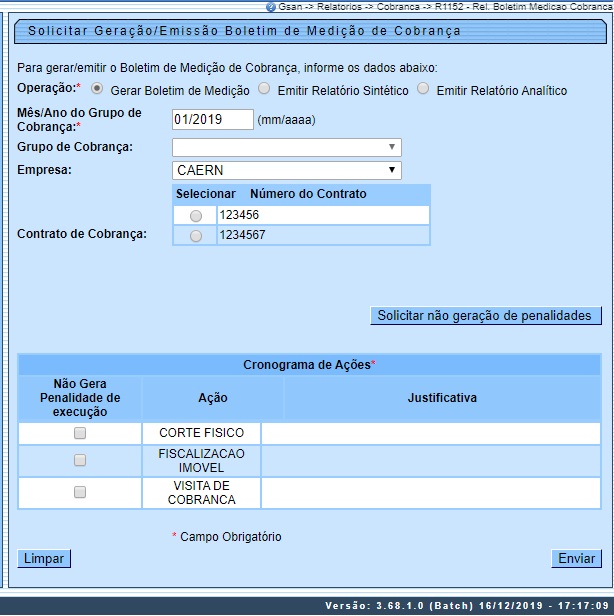Click Justificativa field for CORTE FISICO

tap(431, 433)
